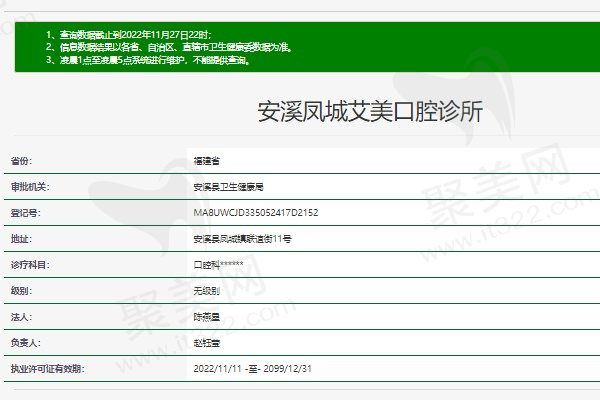Click the 诊疗科目 label
The width and height of the screenshot is (600, 400).
coord(30,265)
